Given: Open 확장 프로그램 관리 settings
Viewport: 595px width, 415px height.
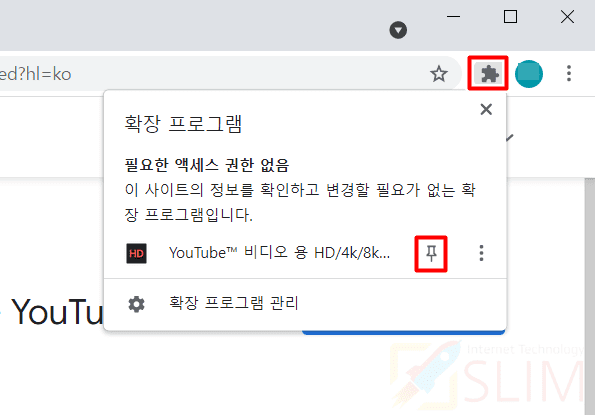Looking at the screenshot, I should (305, 304).
